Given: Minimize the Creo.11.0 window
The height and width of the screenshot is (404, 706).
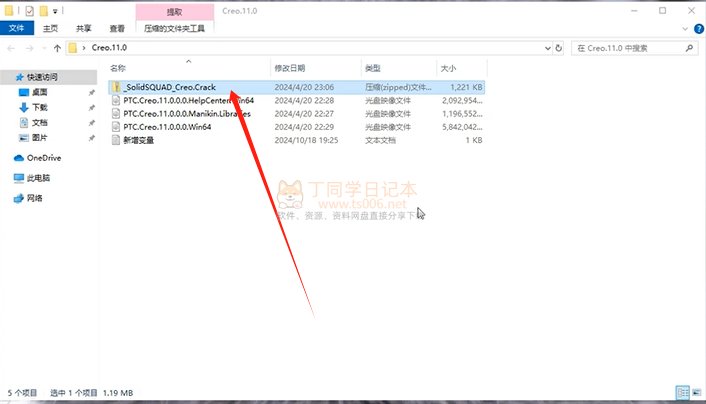Looking at the screenshot, I should (x=634, y=11).
